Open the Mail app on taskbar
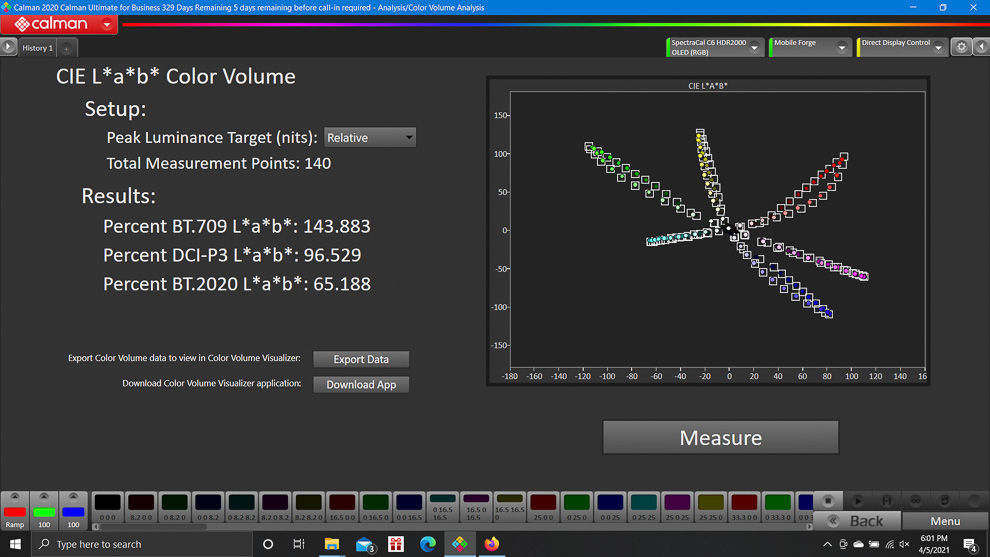 pyautogui.click(x=364, y=544)
